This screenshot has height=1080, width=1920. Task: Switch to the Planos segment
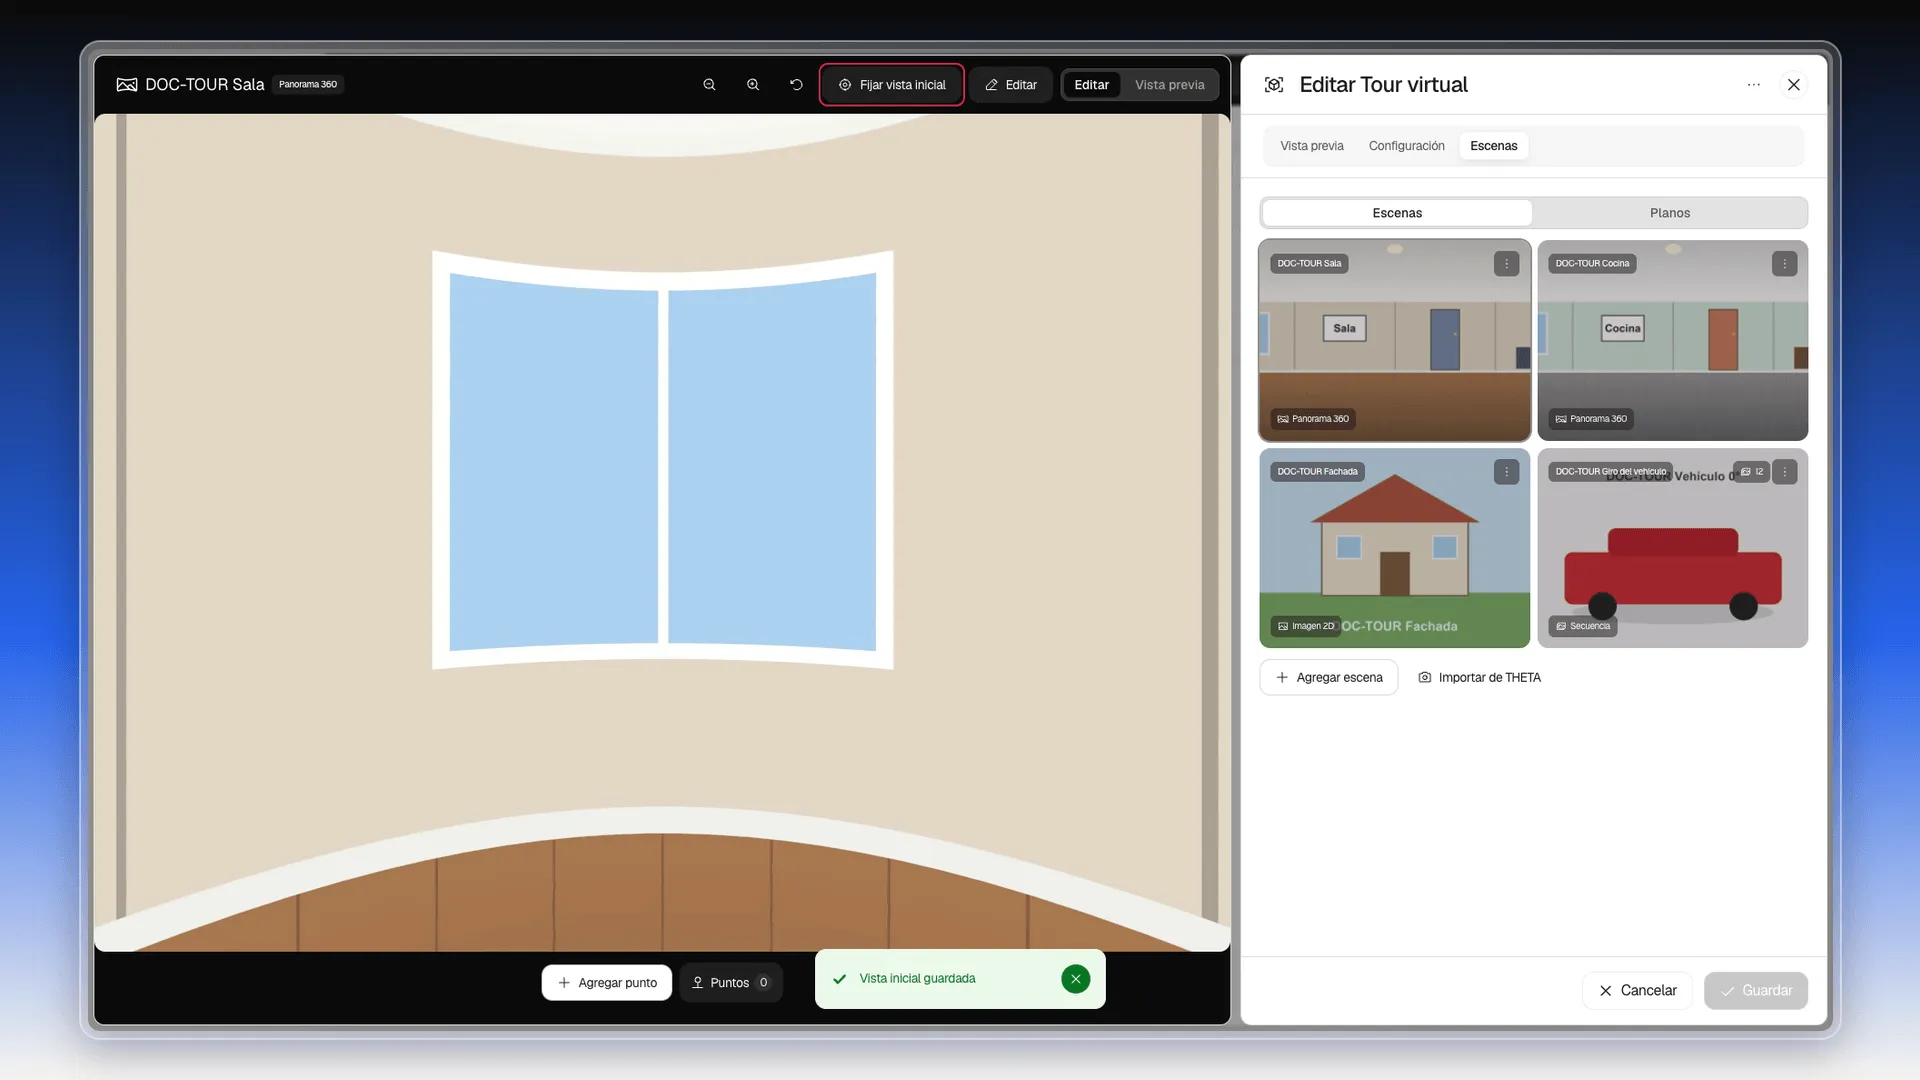pyautogui.click(x=1669, y=213)
